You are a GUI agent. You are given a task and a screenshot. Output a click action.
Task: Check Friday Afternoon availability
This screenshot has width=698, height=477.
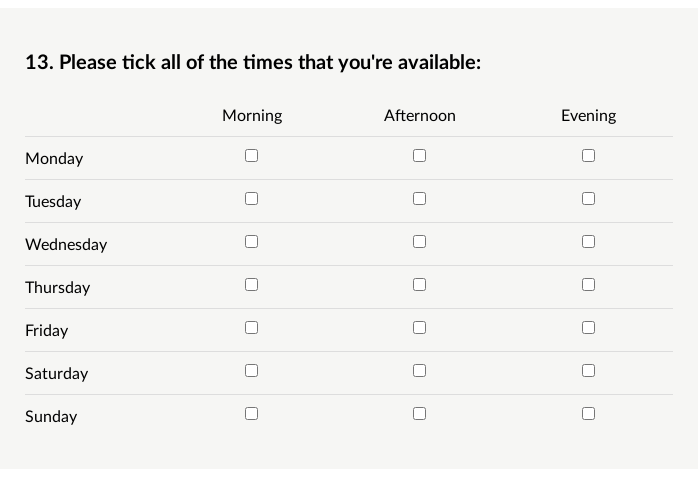(x=419, y=327)
